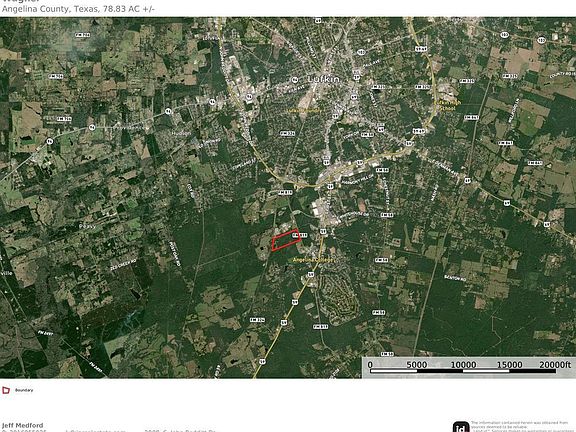Click the Angelina County, Texas acreage subtitle

(78, 9)
